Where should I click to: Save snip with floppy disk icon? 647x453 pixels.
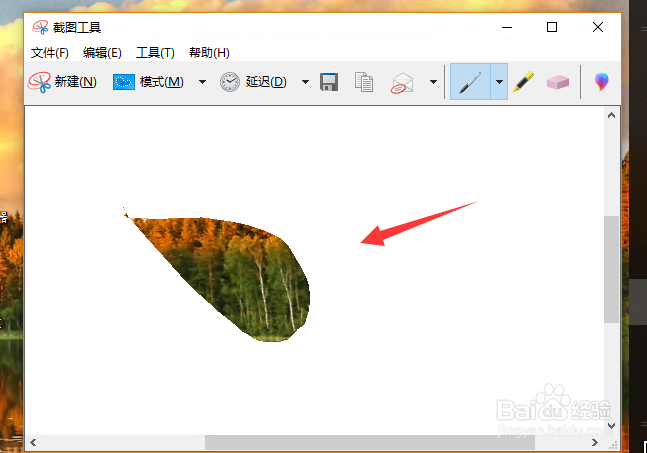pyautogui.click(x=329, y=82)
